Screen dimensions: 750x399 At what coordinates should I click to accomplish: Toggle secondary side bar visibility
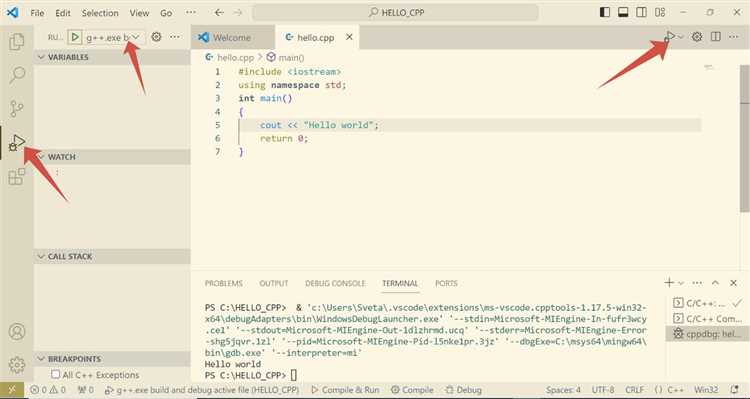pyautogui.click(x=641, y=12)
